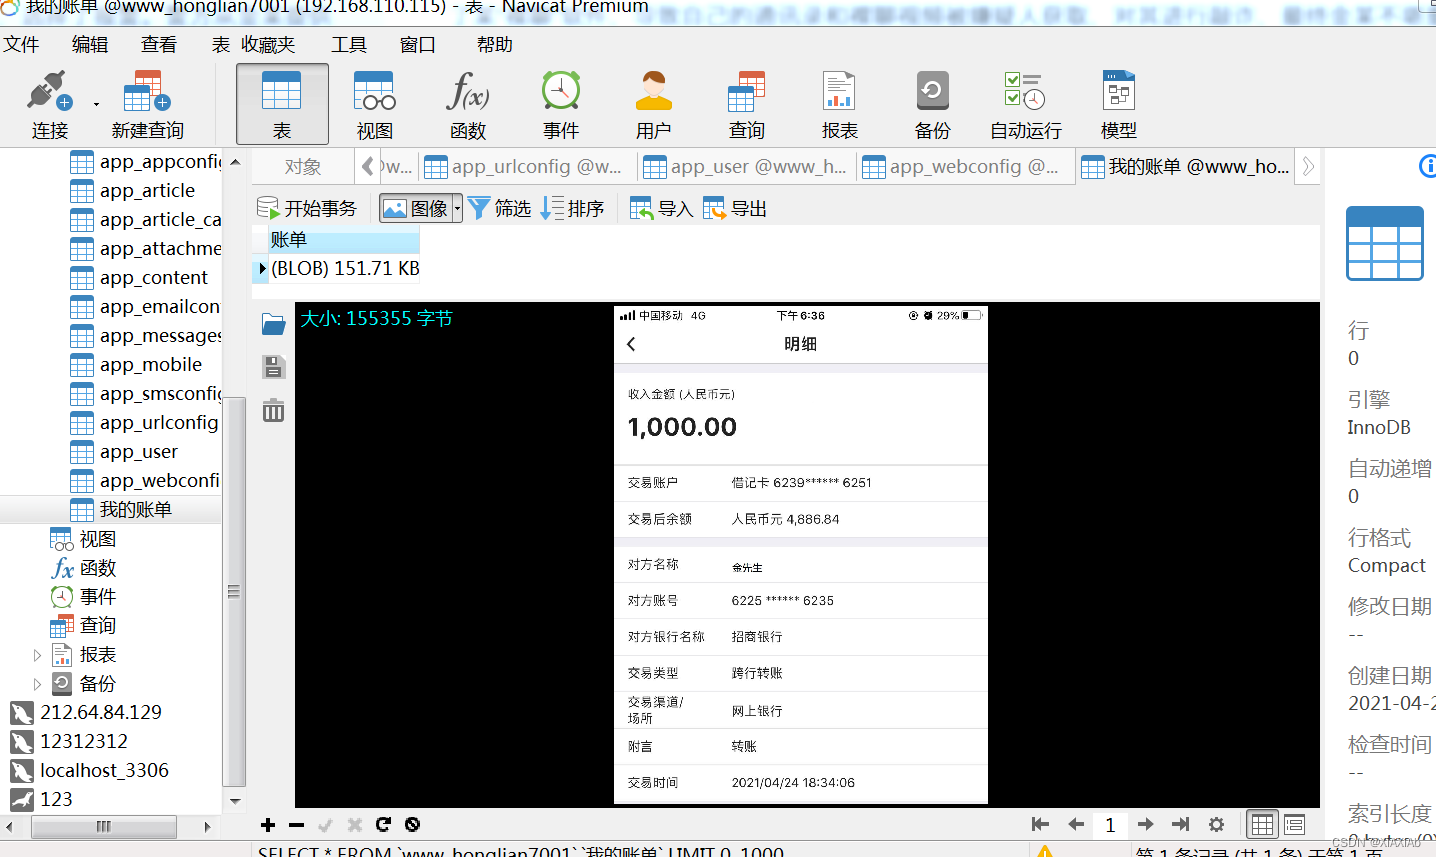Click the 账单 column header
Screen dimensions: 1436x857
[x=344, y=240]
